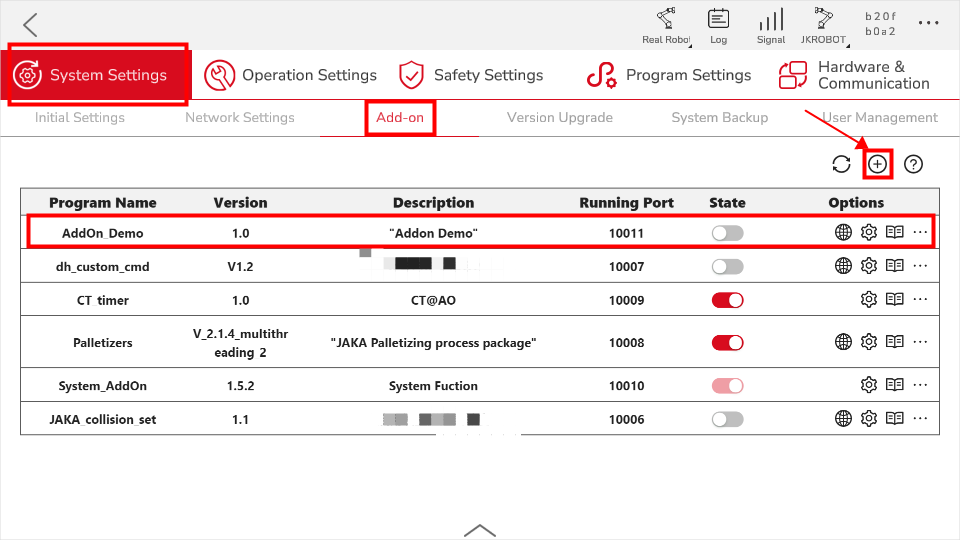Click the add new add-on plus icon
This screenshot has height=540, width=960.
click(x=877, y=165)
